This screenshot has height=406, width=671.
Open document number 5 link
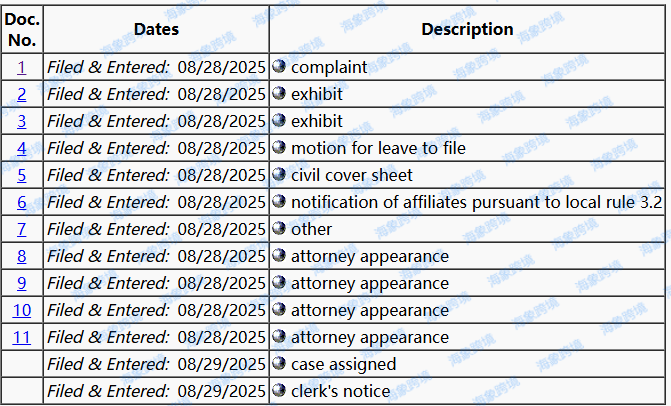[22, 176]
